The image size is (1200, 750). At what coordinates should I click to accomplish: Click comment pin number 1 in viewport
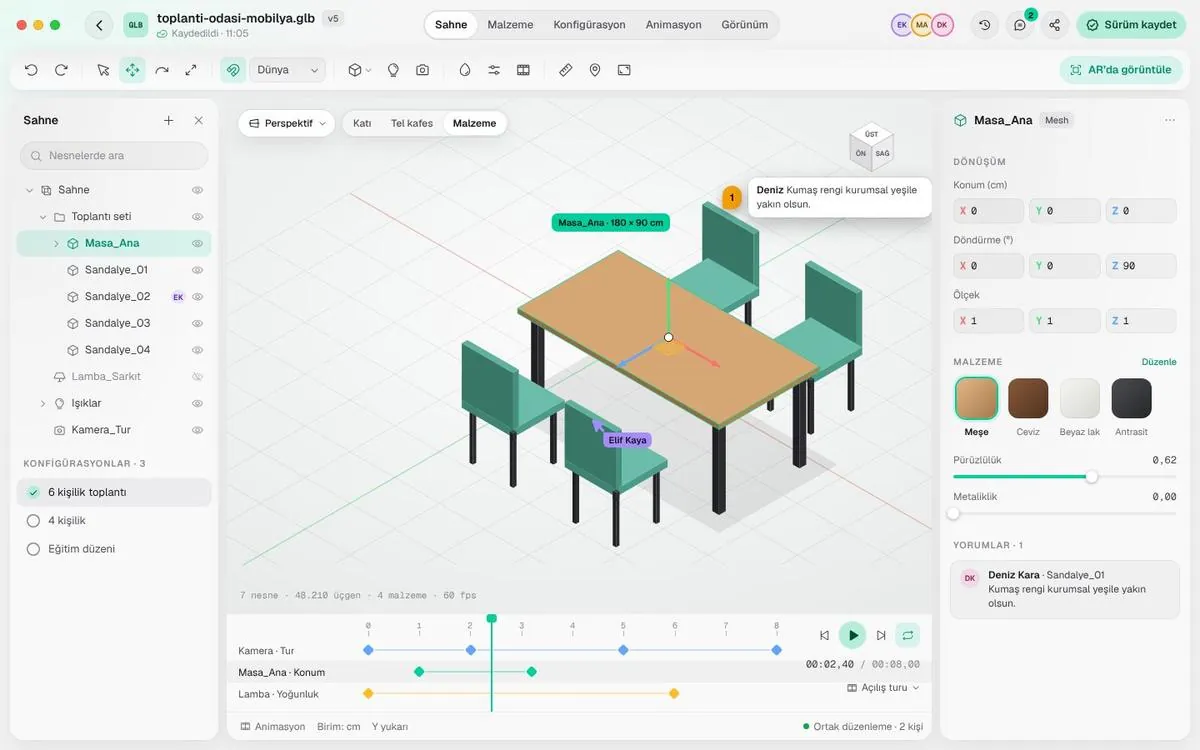click(732, 198)
